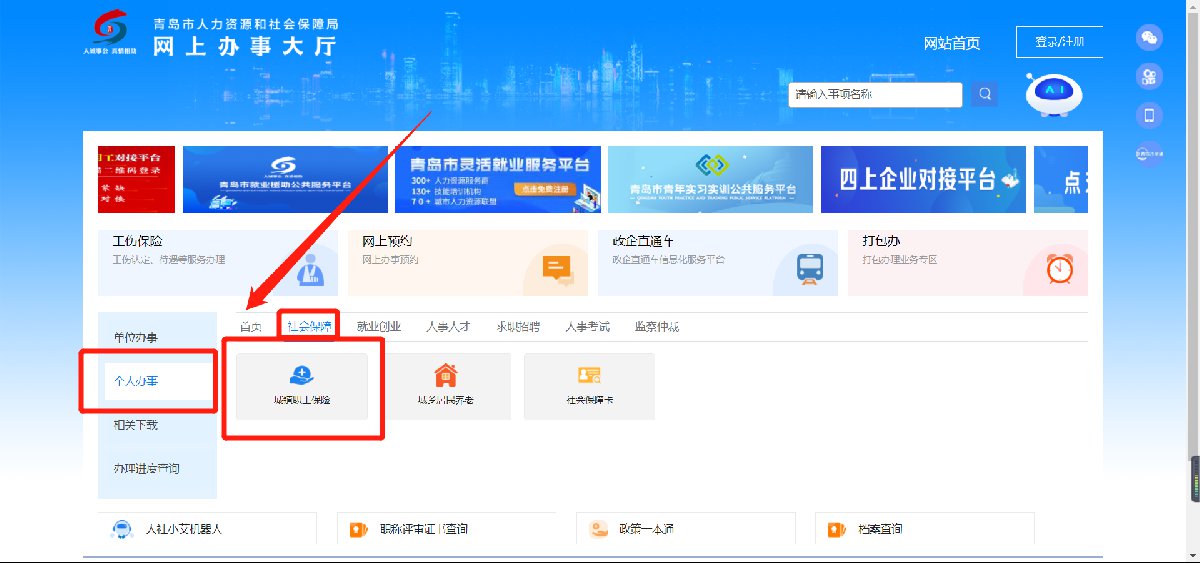Click the robot icon beside 人社小艾机器人
This screenshot has width=1200, height=563.
coord(122,529)
